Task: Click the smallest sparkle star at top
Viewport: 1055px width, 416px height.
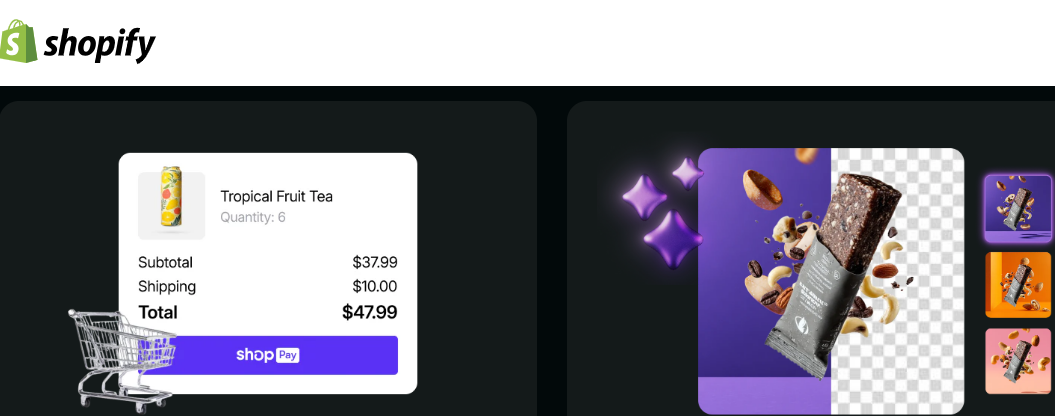Action: [688, 172]
